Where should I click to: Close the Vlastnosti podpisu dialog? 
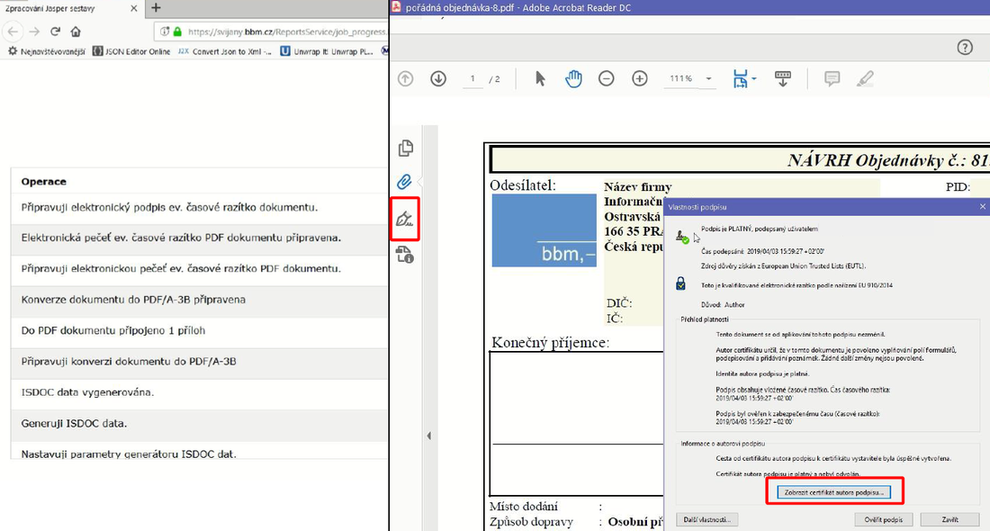point(982,206)
